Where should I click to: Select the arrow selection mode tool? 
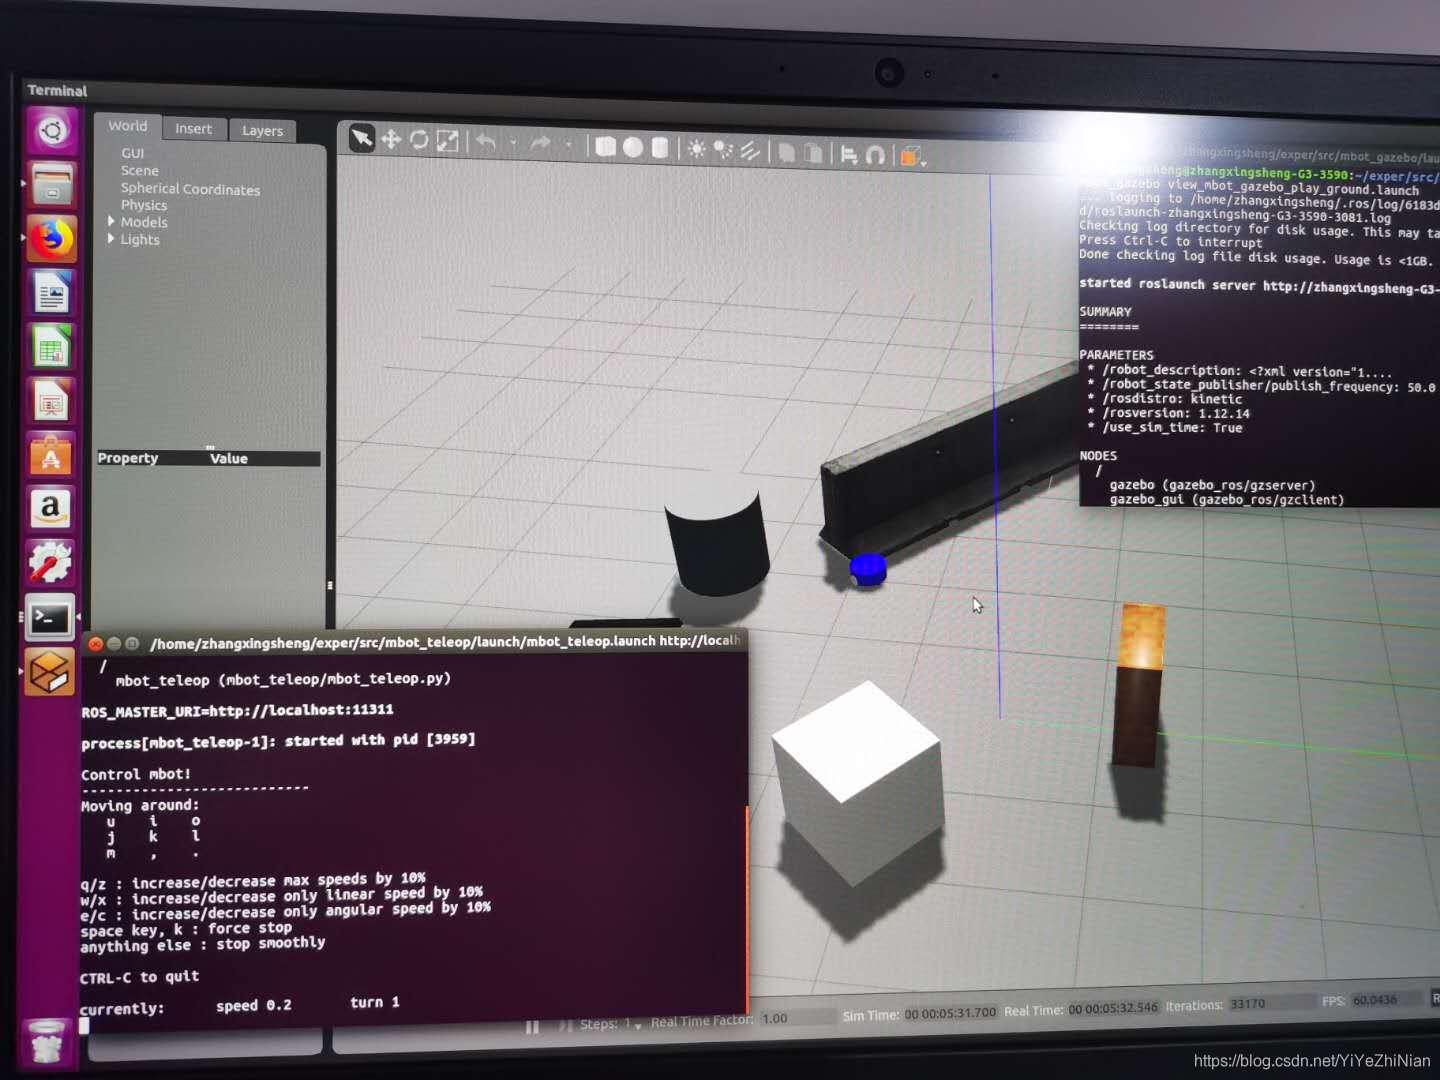(361, 139)
